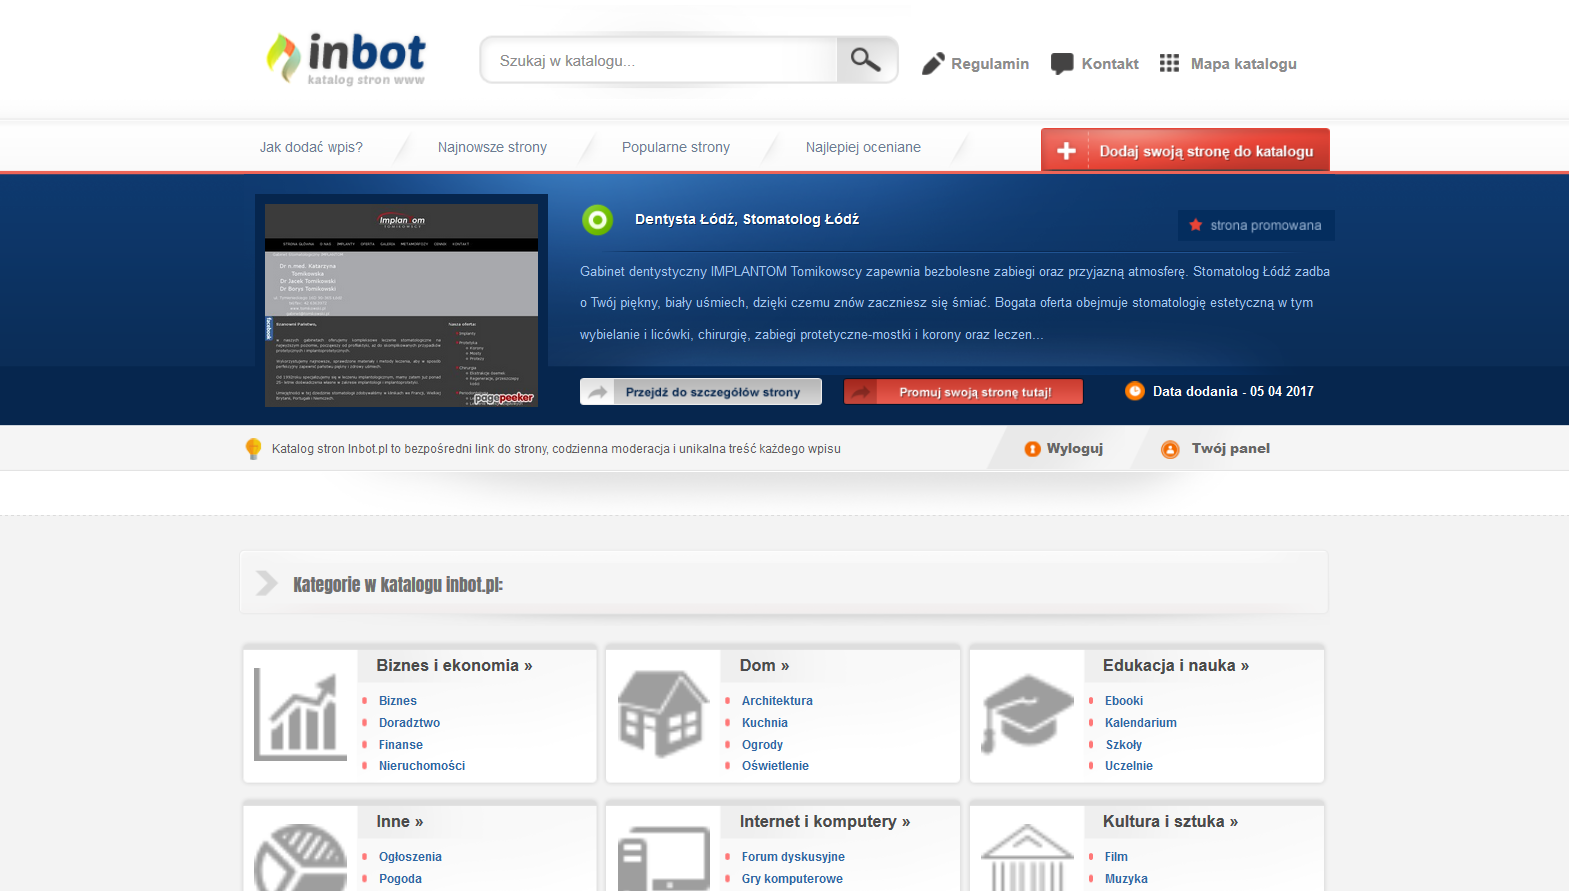Click the Dom house icon
Viewport: 1569px width, 891px height.
tap(663, 714)
